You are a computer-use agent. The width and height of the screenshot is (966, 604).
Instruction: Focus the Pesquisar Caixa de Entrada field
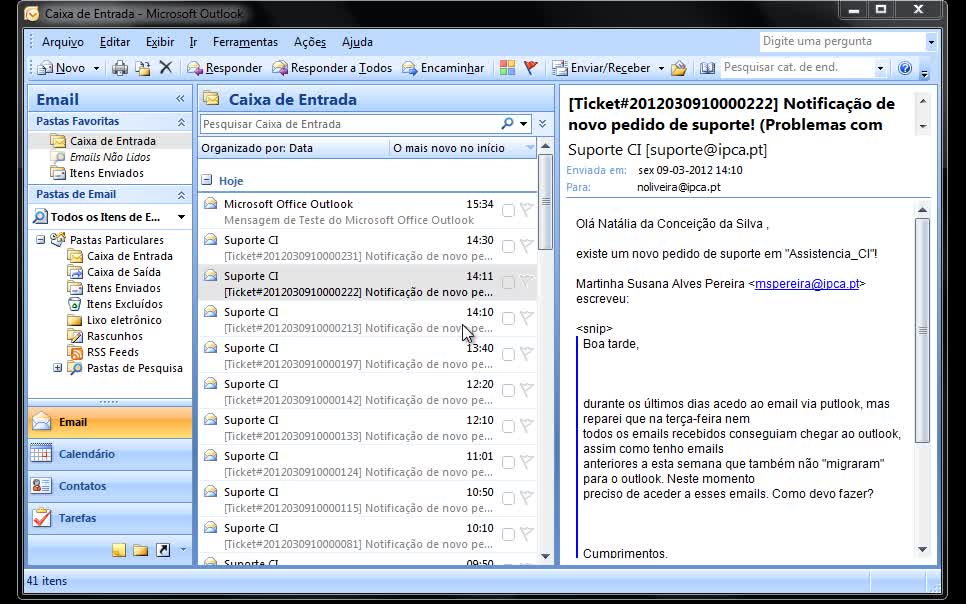349,124
